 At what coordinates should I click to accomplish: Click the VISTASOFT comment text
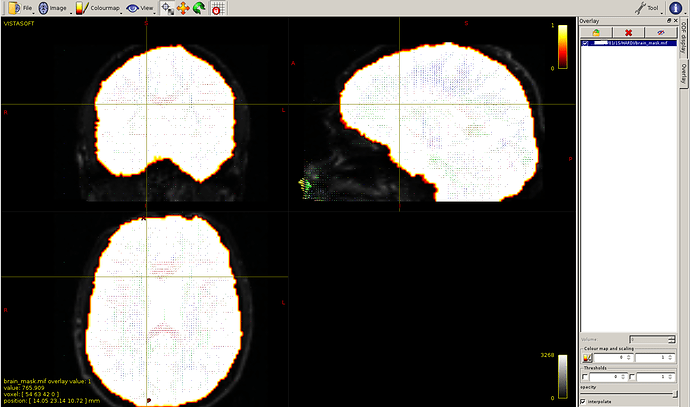click(19, 24)
